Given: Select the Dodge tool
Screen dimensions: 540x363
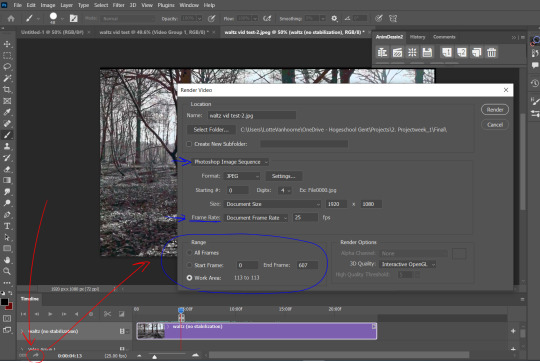Looking at the screenshot, I should [7, 203].
